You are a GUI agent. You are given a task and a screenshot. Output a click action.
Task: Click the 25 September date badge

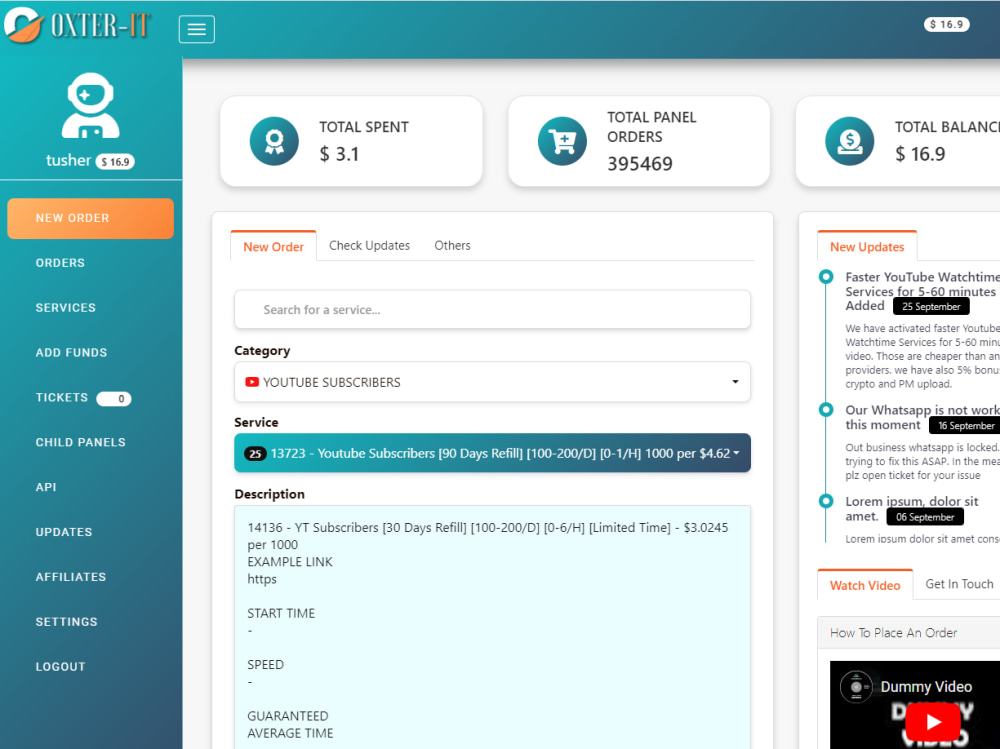point(930,306)
